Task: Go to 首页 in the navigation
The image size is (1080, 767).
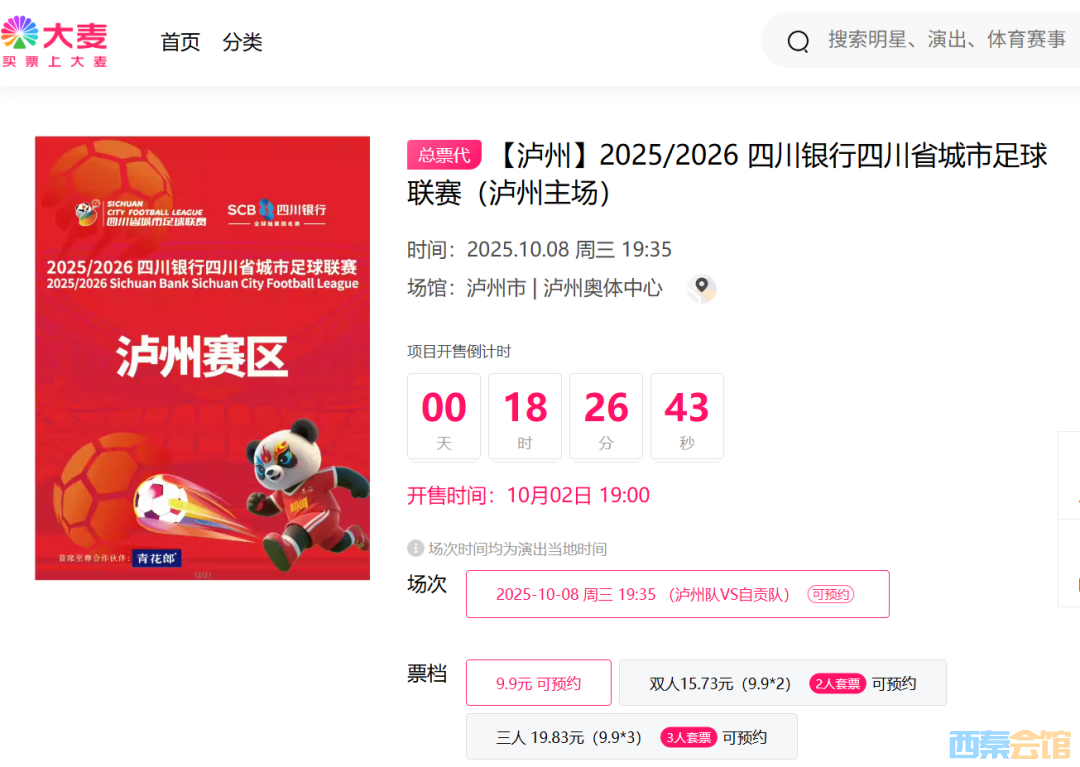Action: coord(180,42)
